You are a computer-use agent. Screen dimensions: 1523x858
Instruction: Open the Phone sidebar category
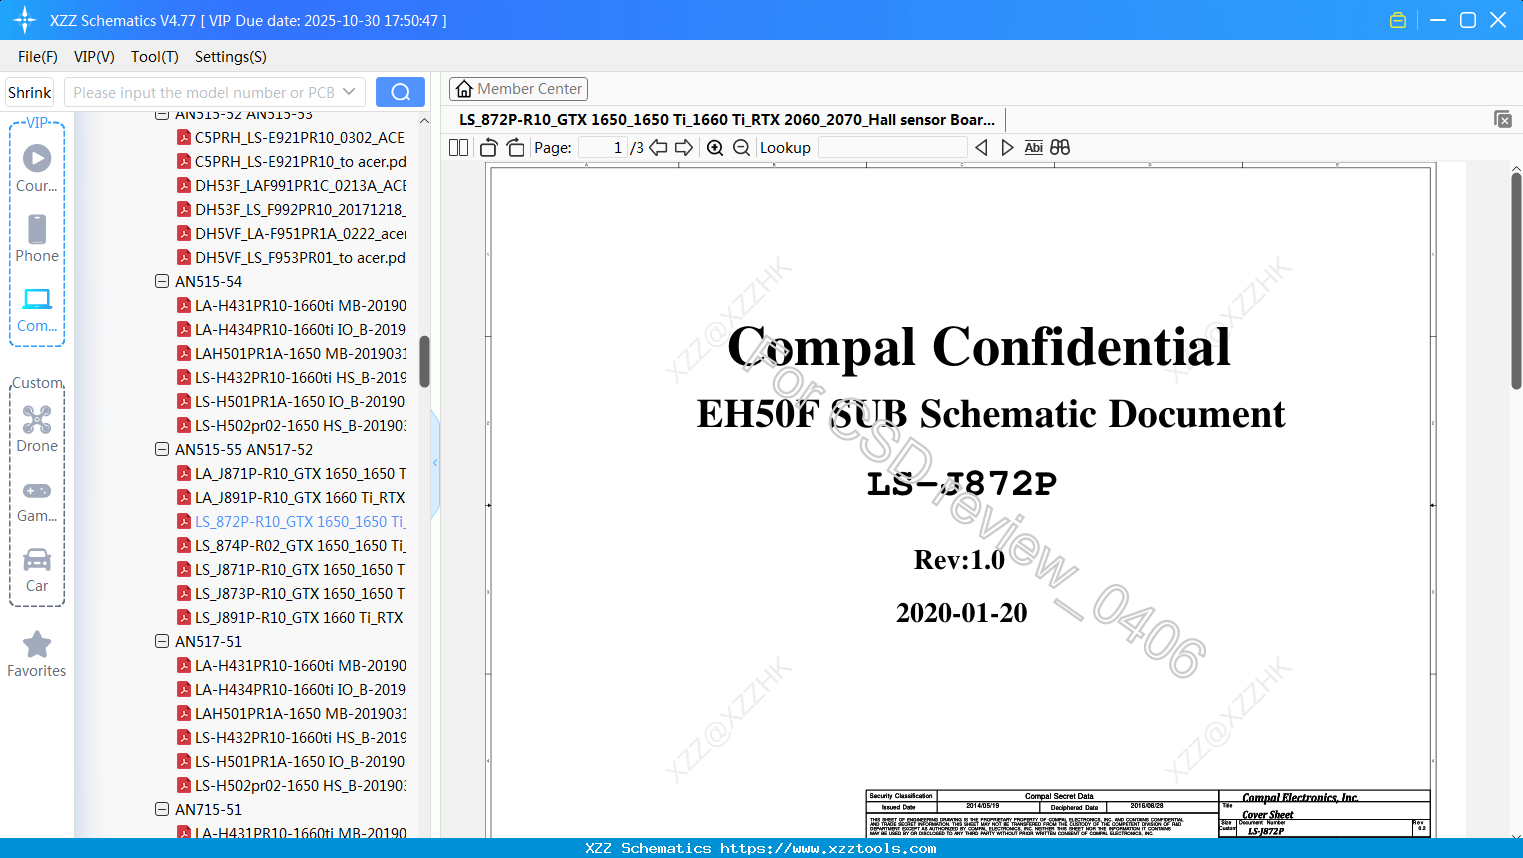pyautogui.click(x=37, y=238)
